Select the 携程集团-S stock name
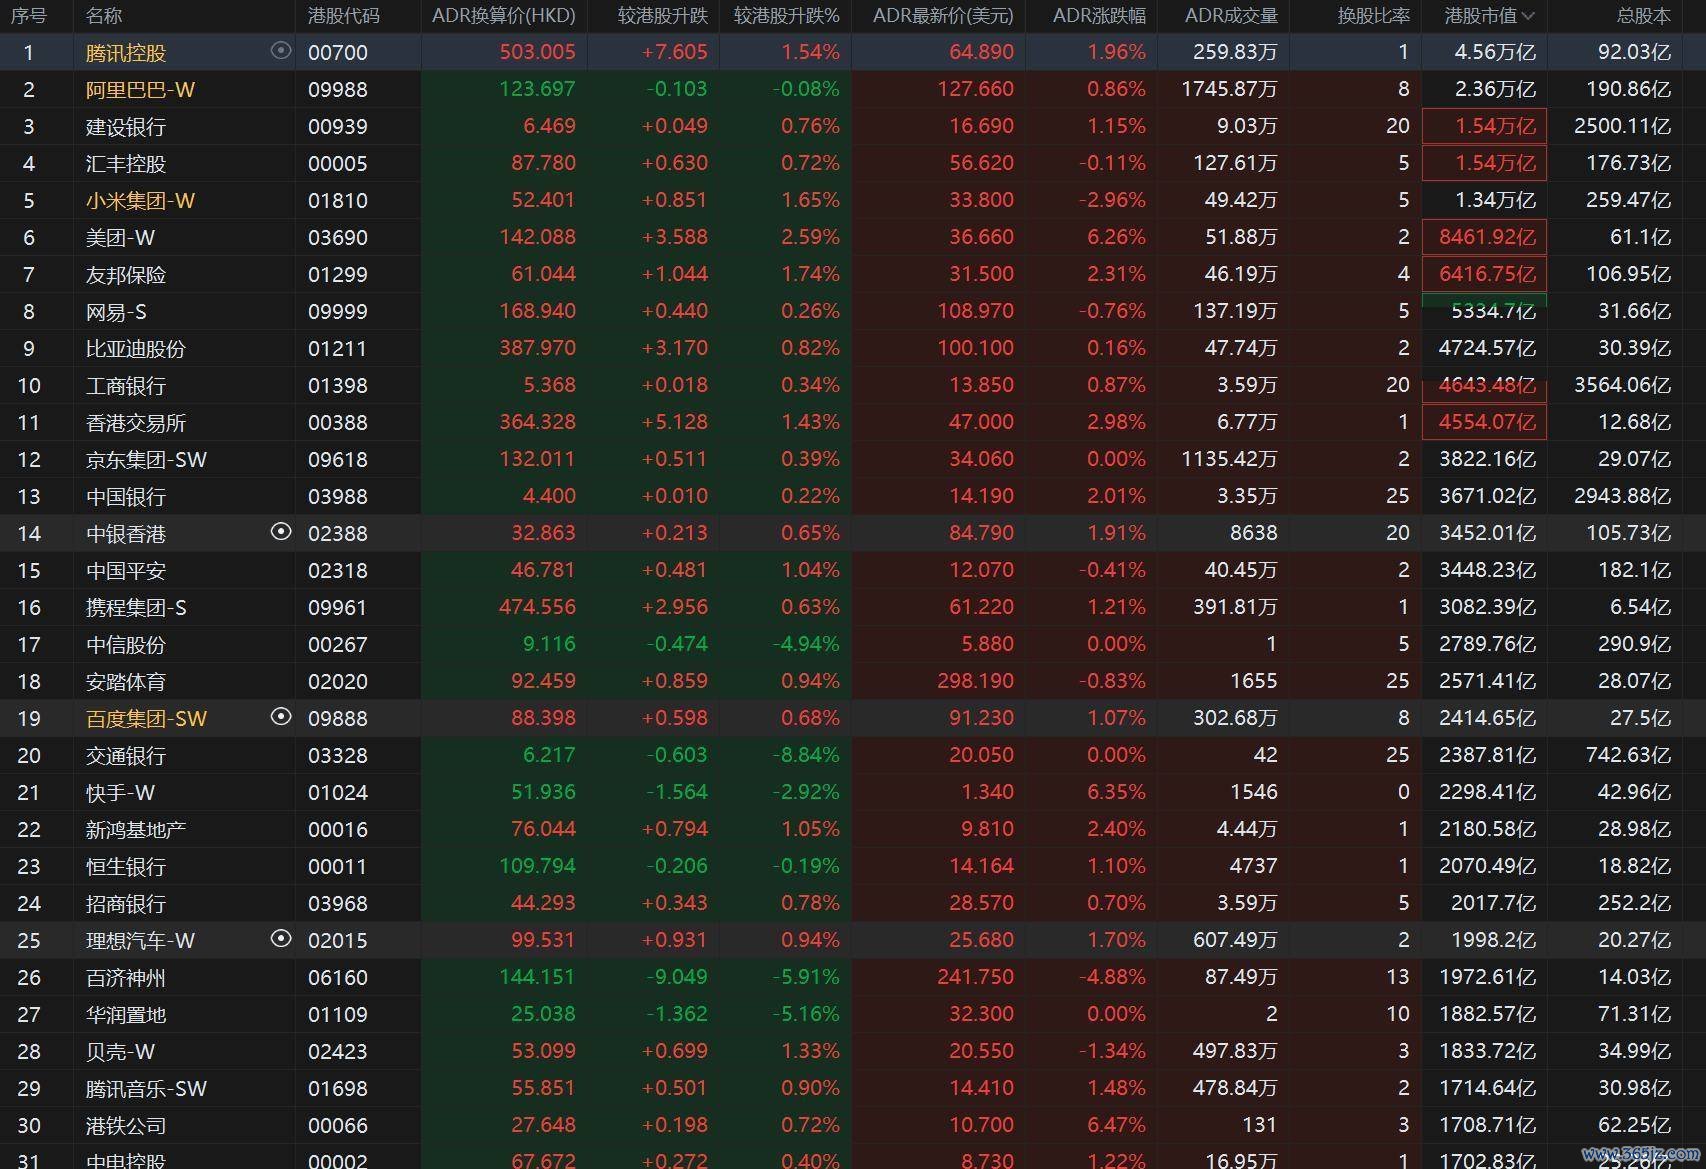1706x1169 pixels. coord(136,607)
